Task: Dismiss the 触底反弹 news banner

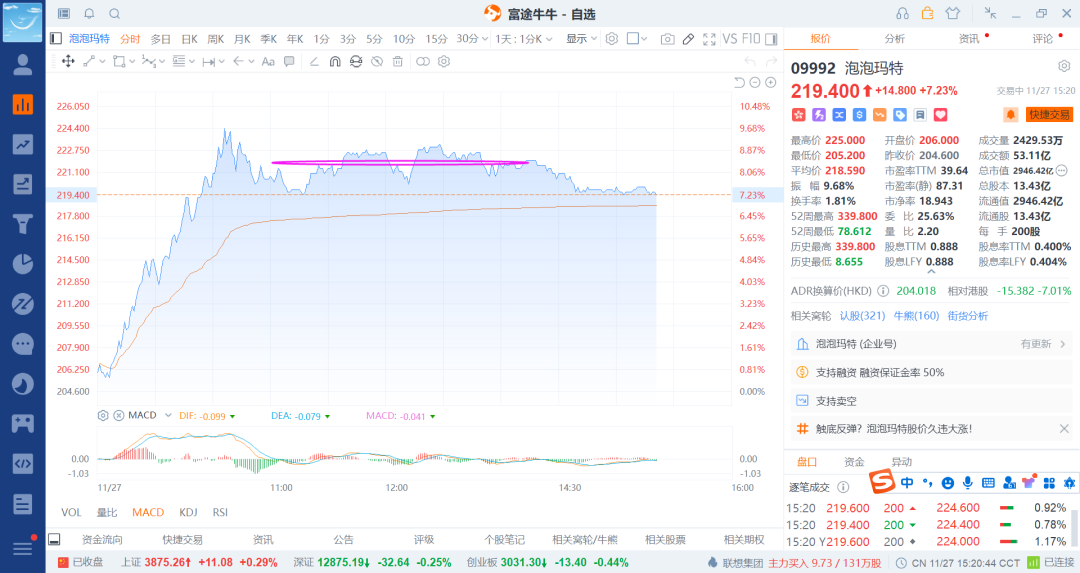Action: (x=1064, y=428)
